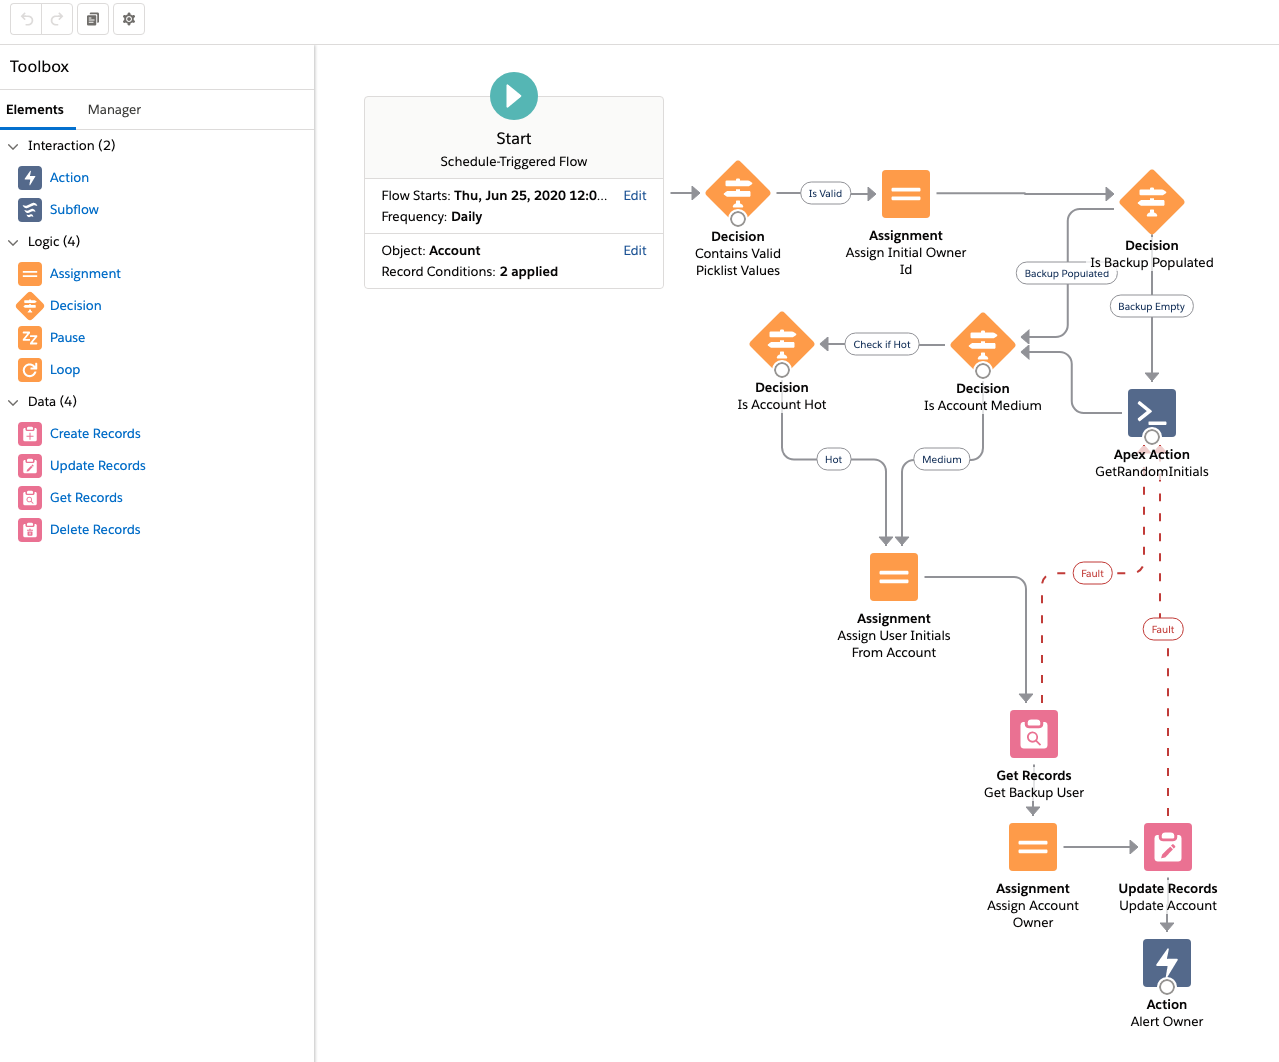Open the Elements tab
This screenshot has height=1062, width=1279.
(35, 110)
